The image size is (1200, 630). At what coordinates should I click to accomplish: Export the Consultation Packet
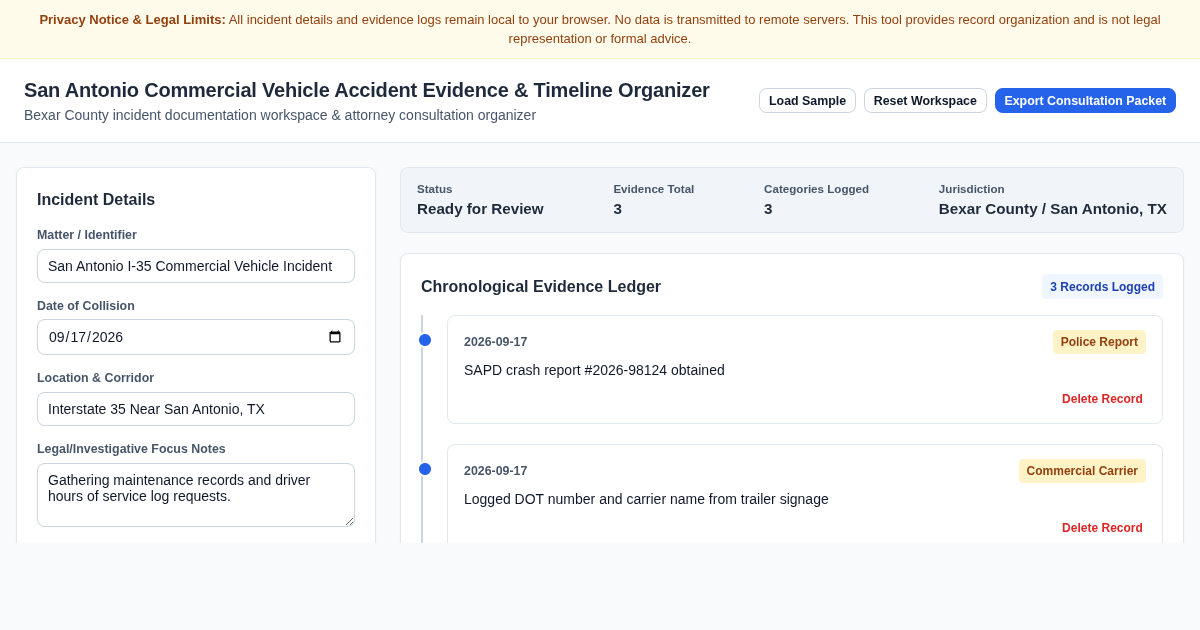pyautogui.click(x=1085, y=101)
